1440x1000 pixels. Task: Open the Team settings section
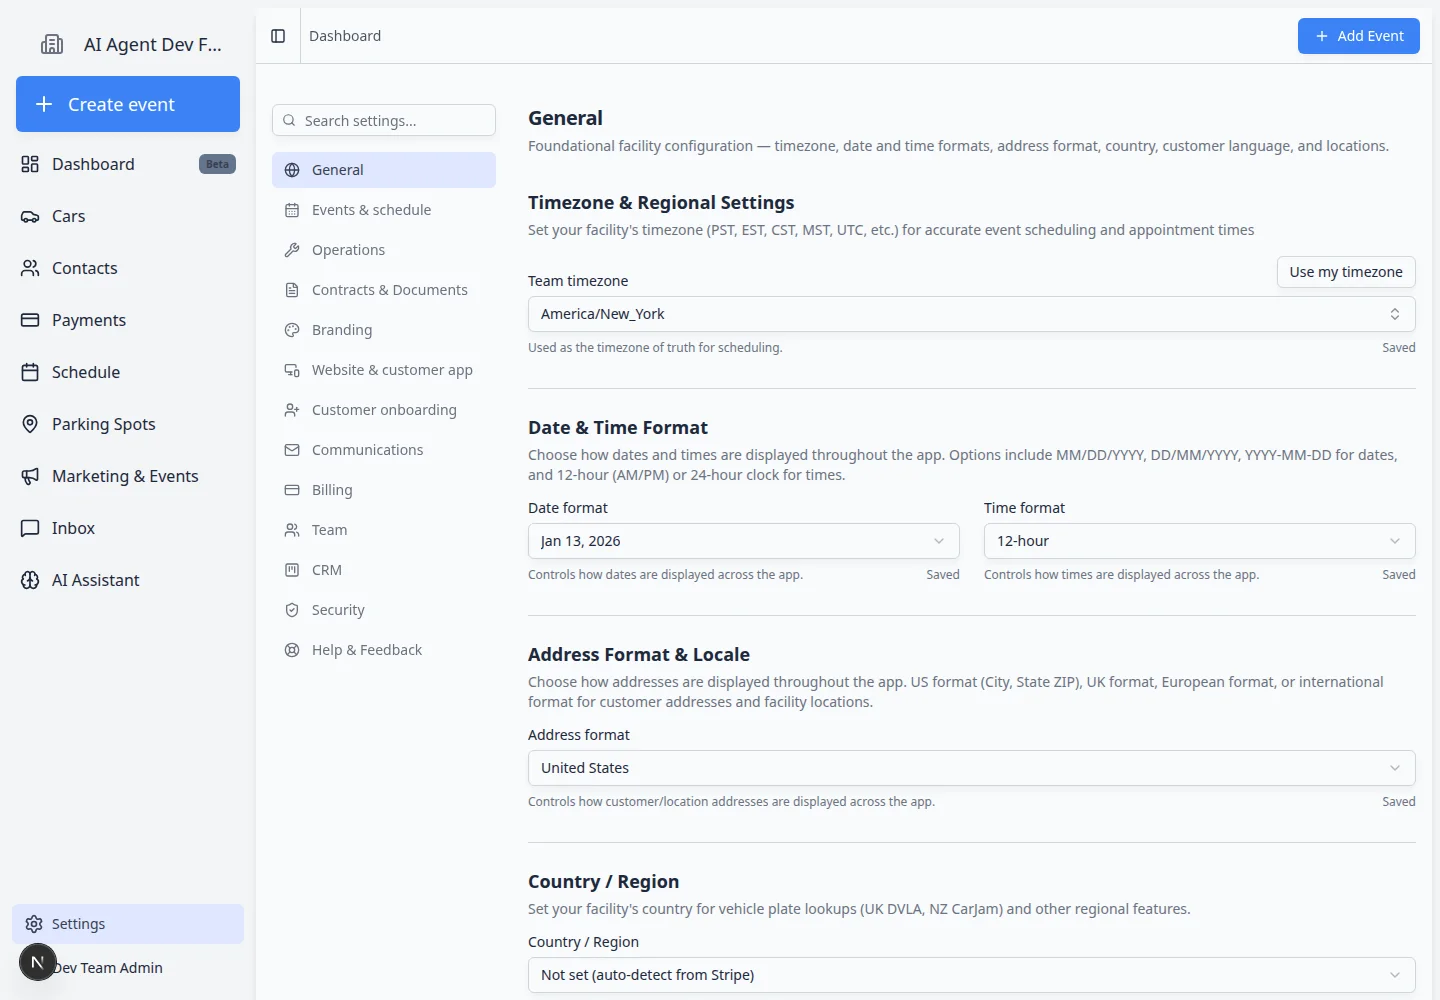(x=384, y=530)
